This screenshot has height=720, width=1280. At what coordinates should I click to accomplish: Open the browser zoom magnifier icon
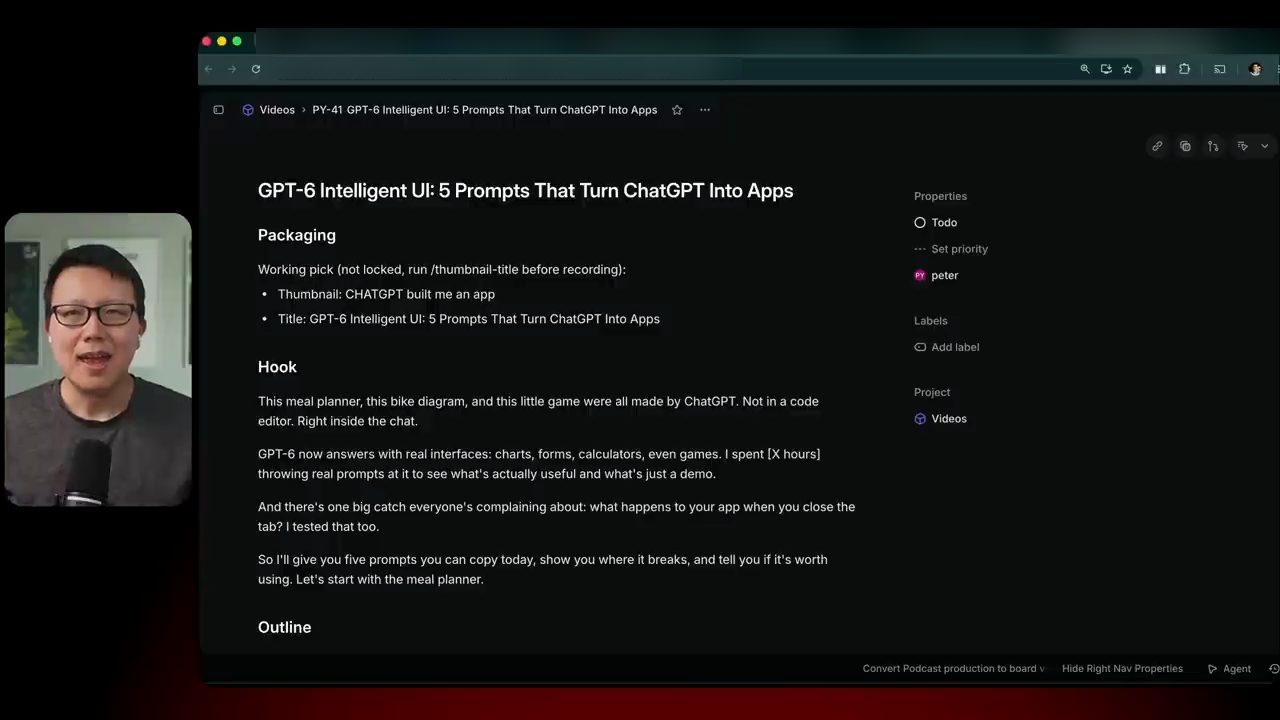pos(1085,69)
